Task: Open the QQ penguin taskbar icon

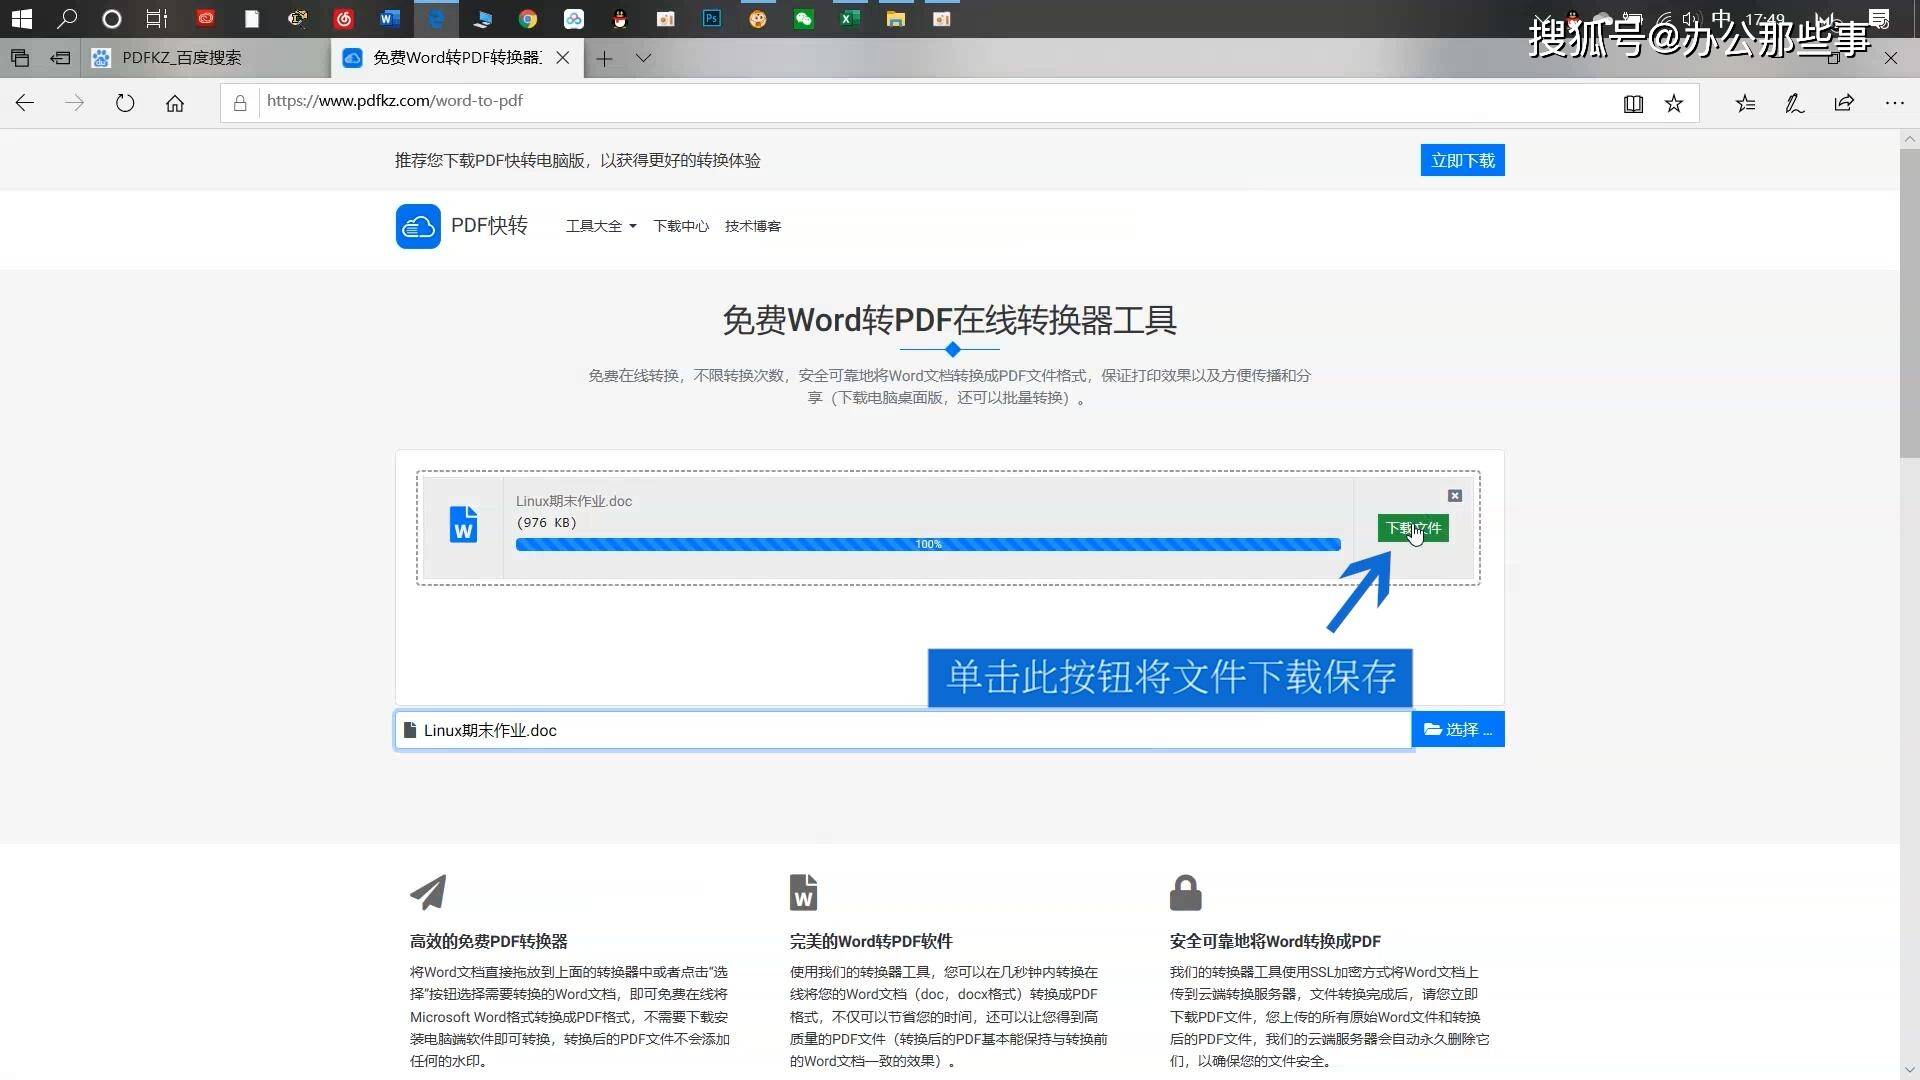Action: [620, 18]
